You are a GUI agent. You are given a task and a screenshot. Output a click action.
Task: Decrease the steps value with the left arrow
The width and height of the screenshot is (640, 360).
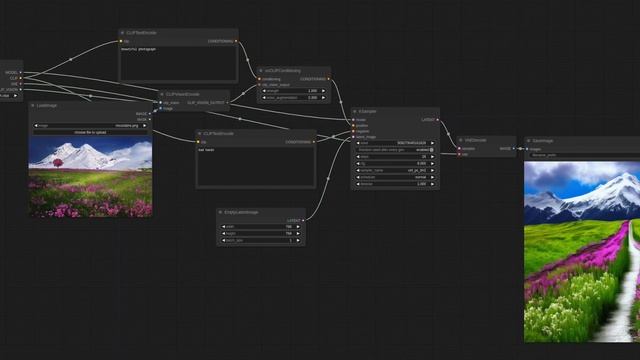(358, 157)
